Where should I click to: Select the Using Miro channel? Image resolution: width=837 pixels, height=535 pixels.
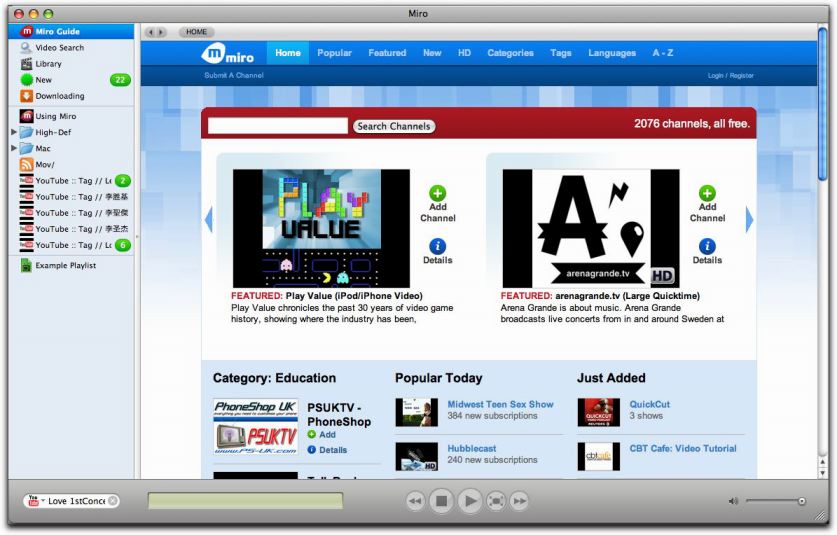point(71,116)
